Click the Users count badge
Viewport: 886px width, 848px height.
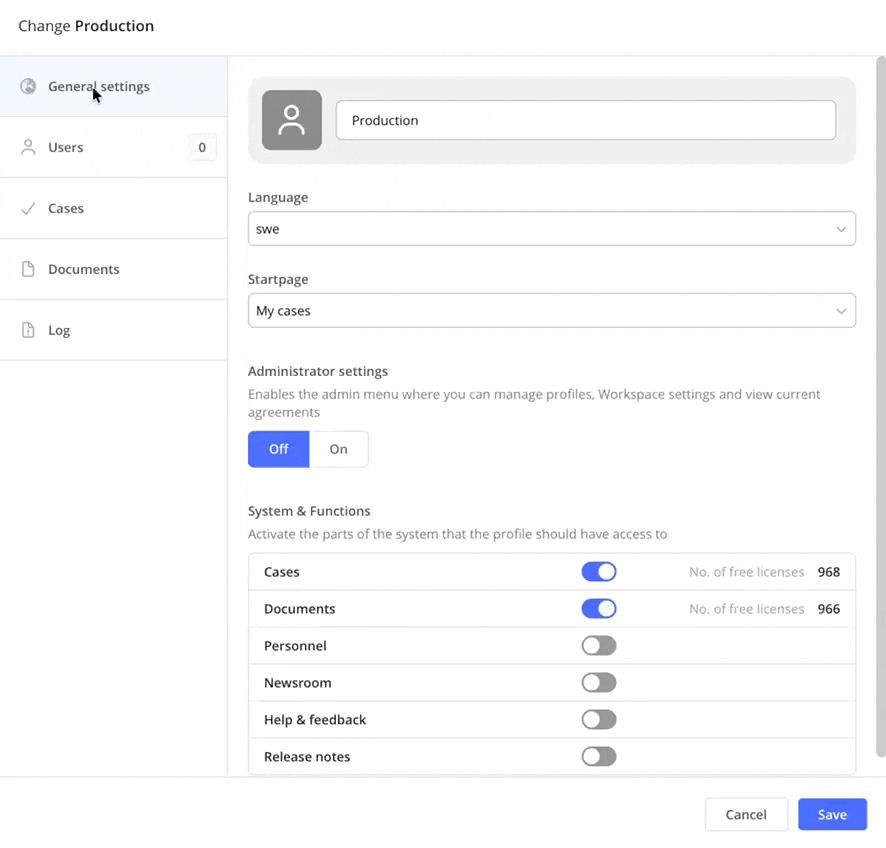point(202,148)
